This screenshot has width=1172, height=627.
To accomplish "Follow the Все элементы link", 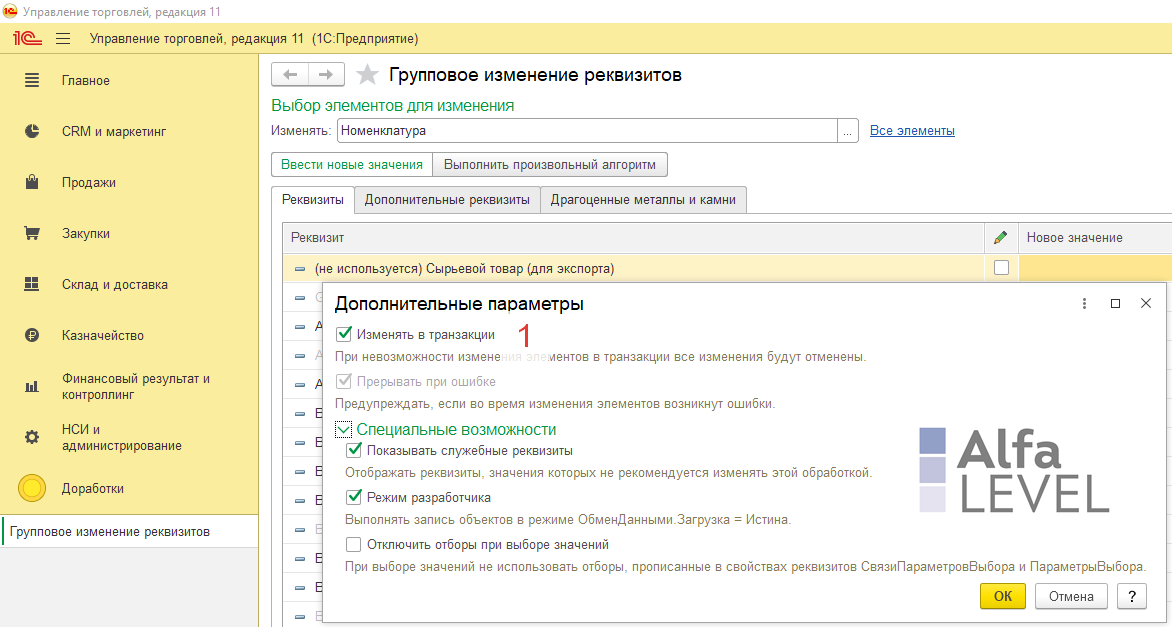I will [912, 131].
